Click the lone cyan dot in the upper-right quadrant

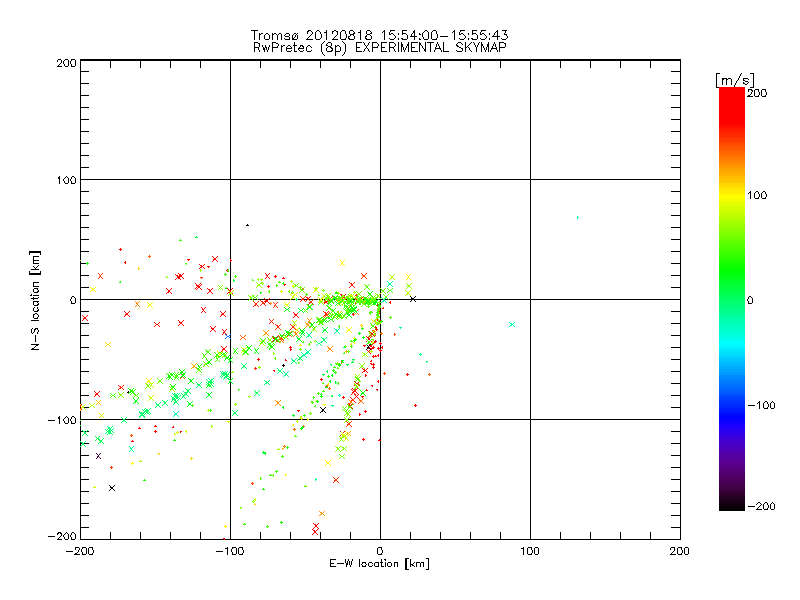tap(578, 217)
